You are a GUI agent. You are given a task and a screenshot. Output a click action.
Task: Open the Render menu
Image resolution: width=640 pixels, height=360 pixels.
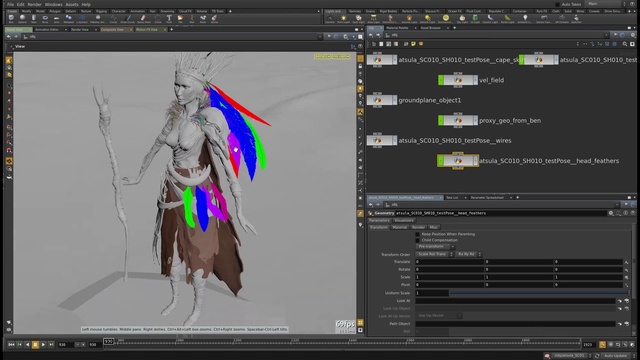coord(34,4)
